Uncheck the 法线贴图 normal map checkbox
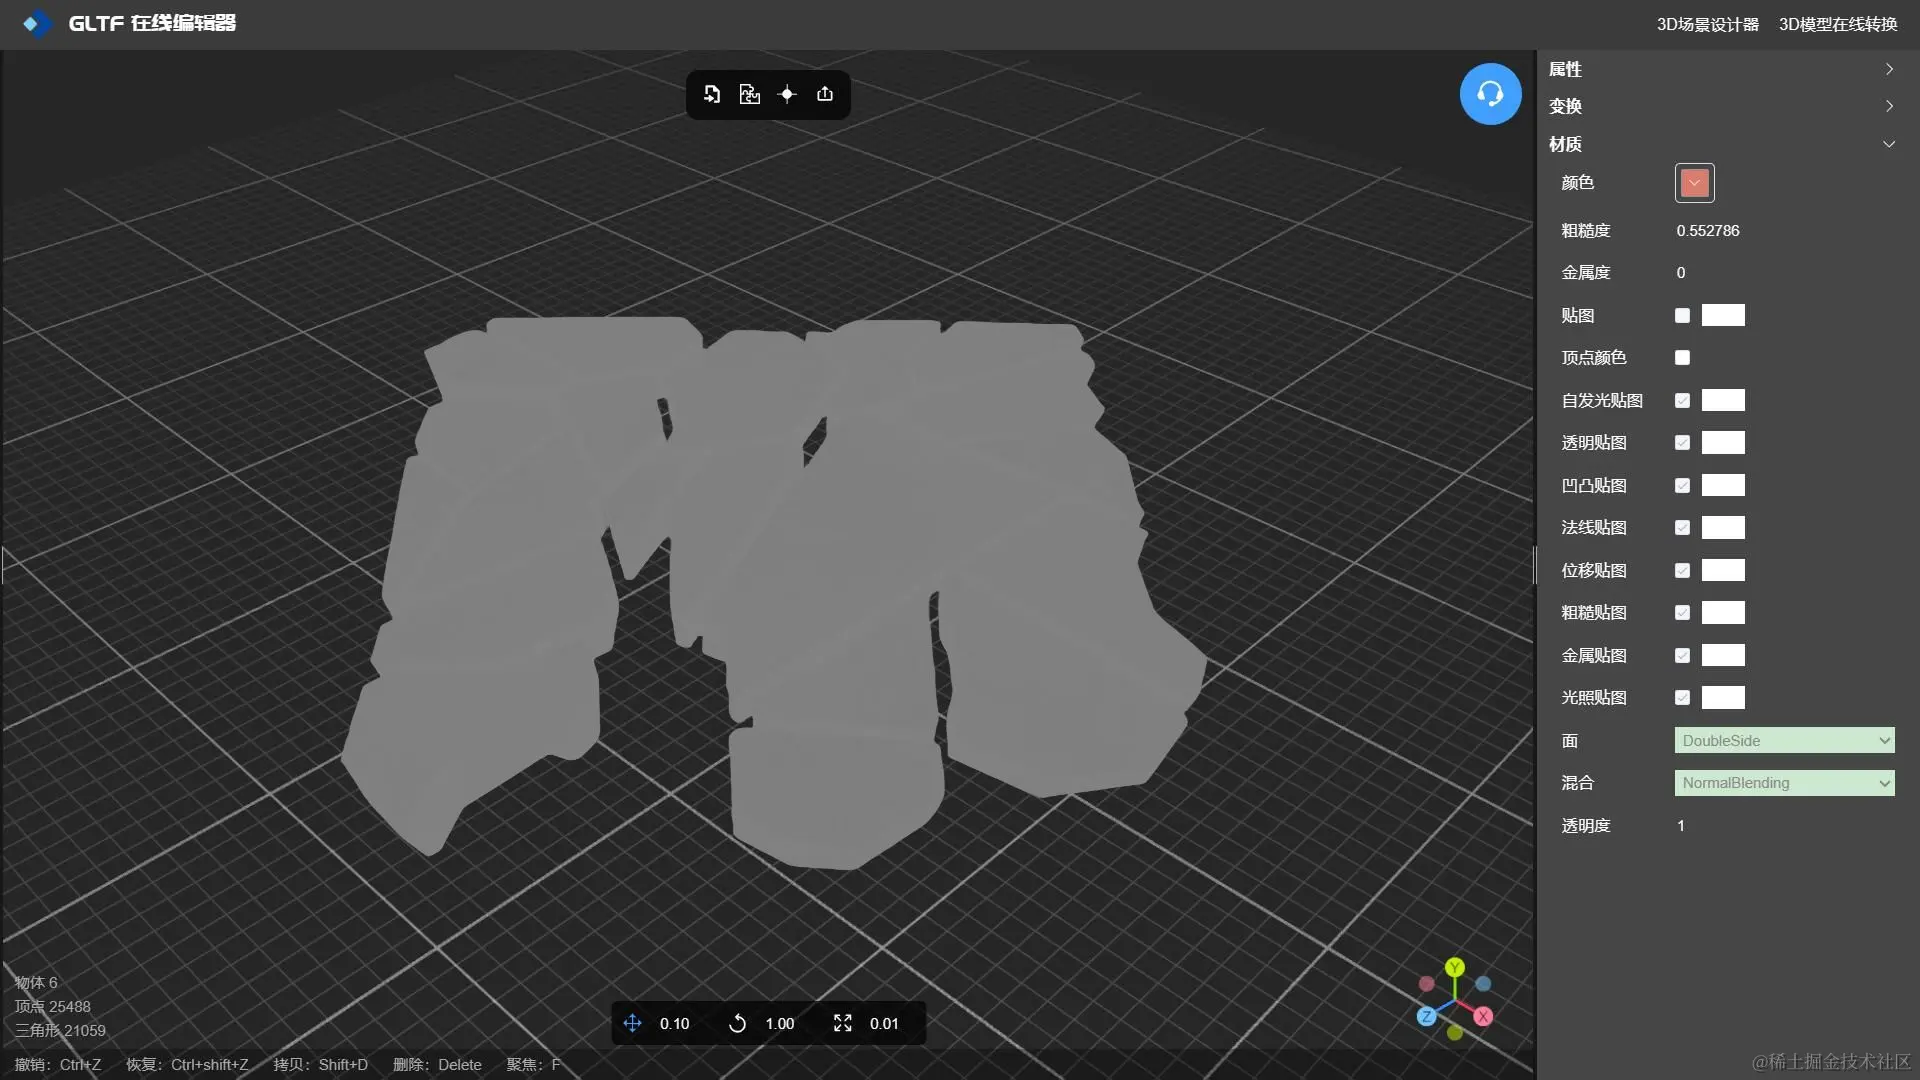This screenshot has height=1080, width=1920. [x=1682, y=528]
